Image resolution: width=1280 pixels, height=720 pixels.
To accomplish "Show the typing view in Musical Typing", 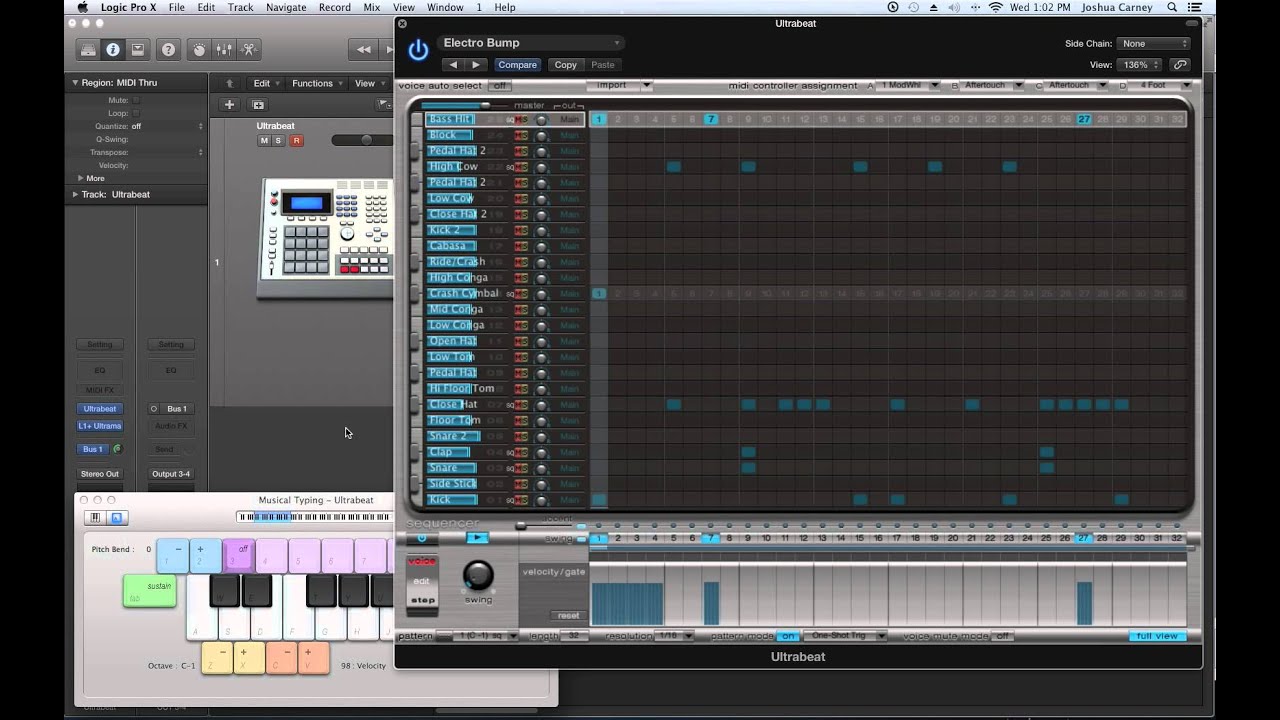I will point(116,517).
